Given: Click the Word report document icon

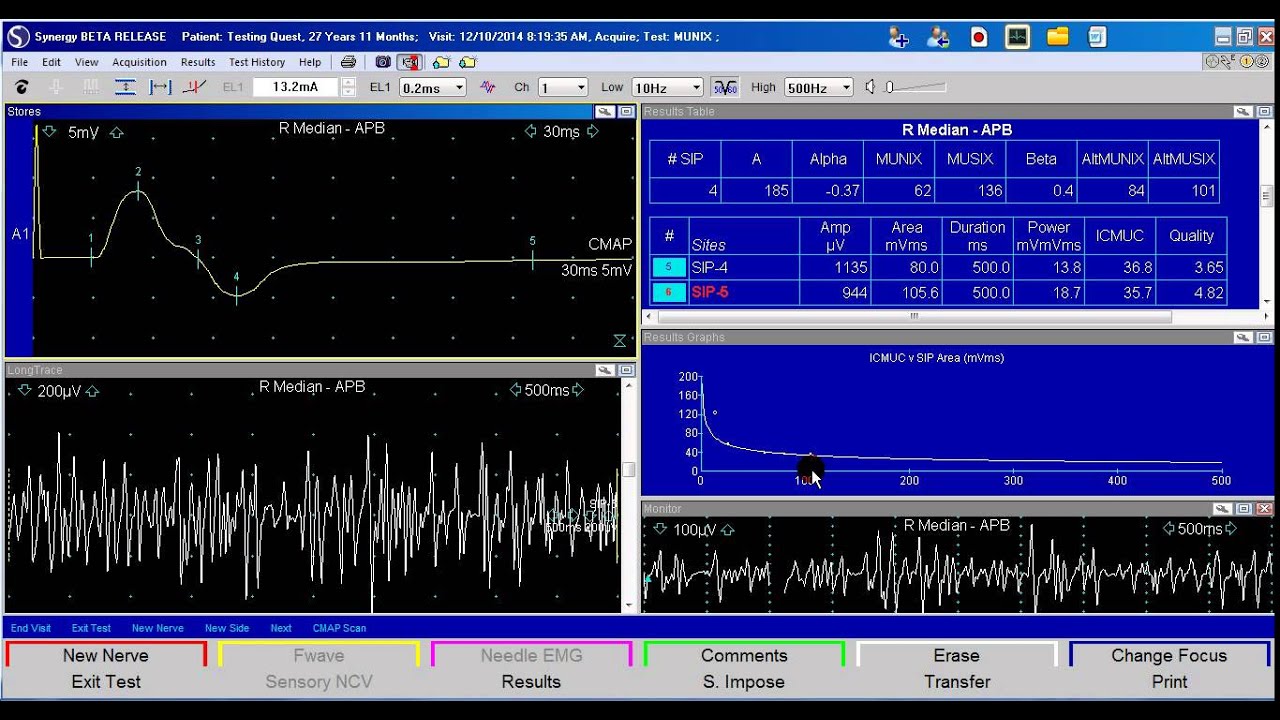Looking at the screenshot, I should pos(1097,37).
